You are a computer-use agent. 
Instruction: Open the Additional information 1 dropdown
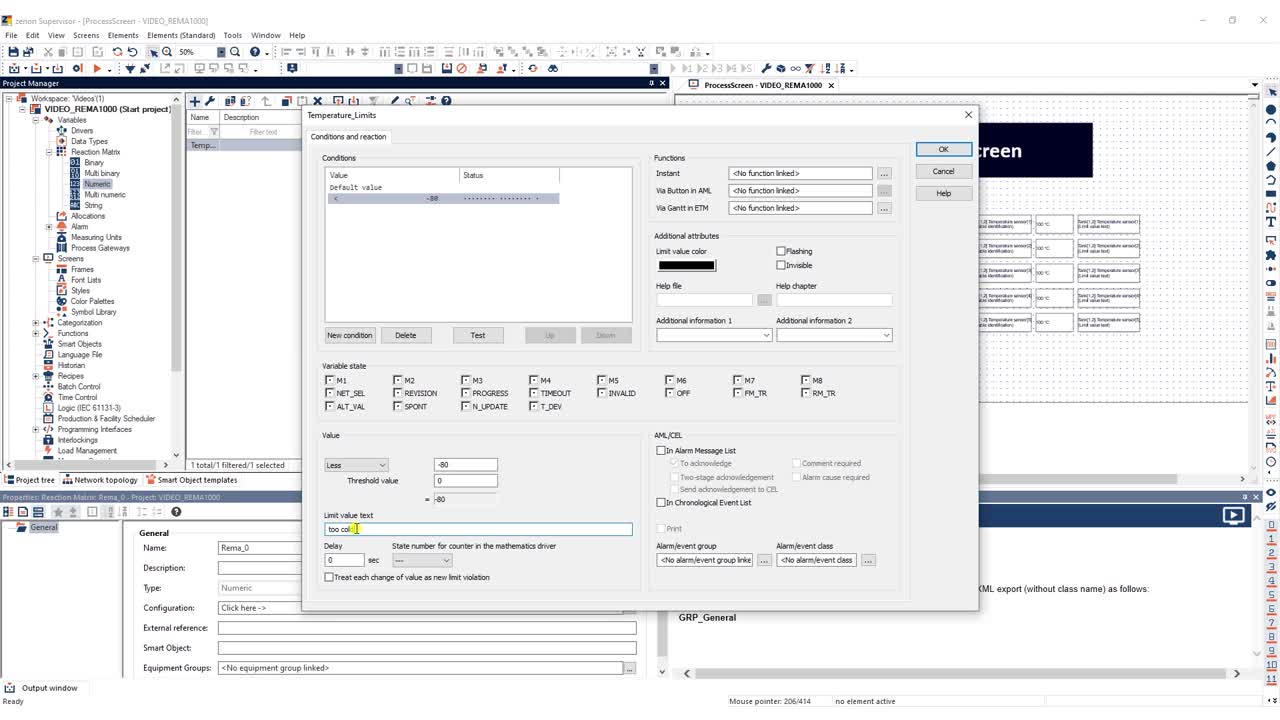[714, 335]
